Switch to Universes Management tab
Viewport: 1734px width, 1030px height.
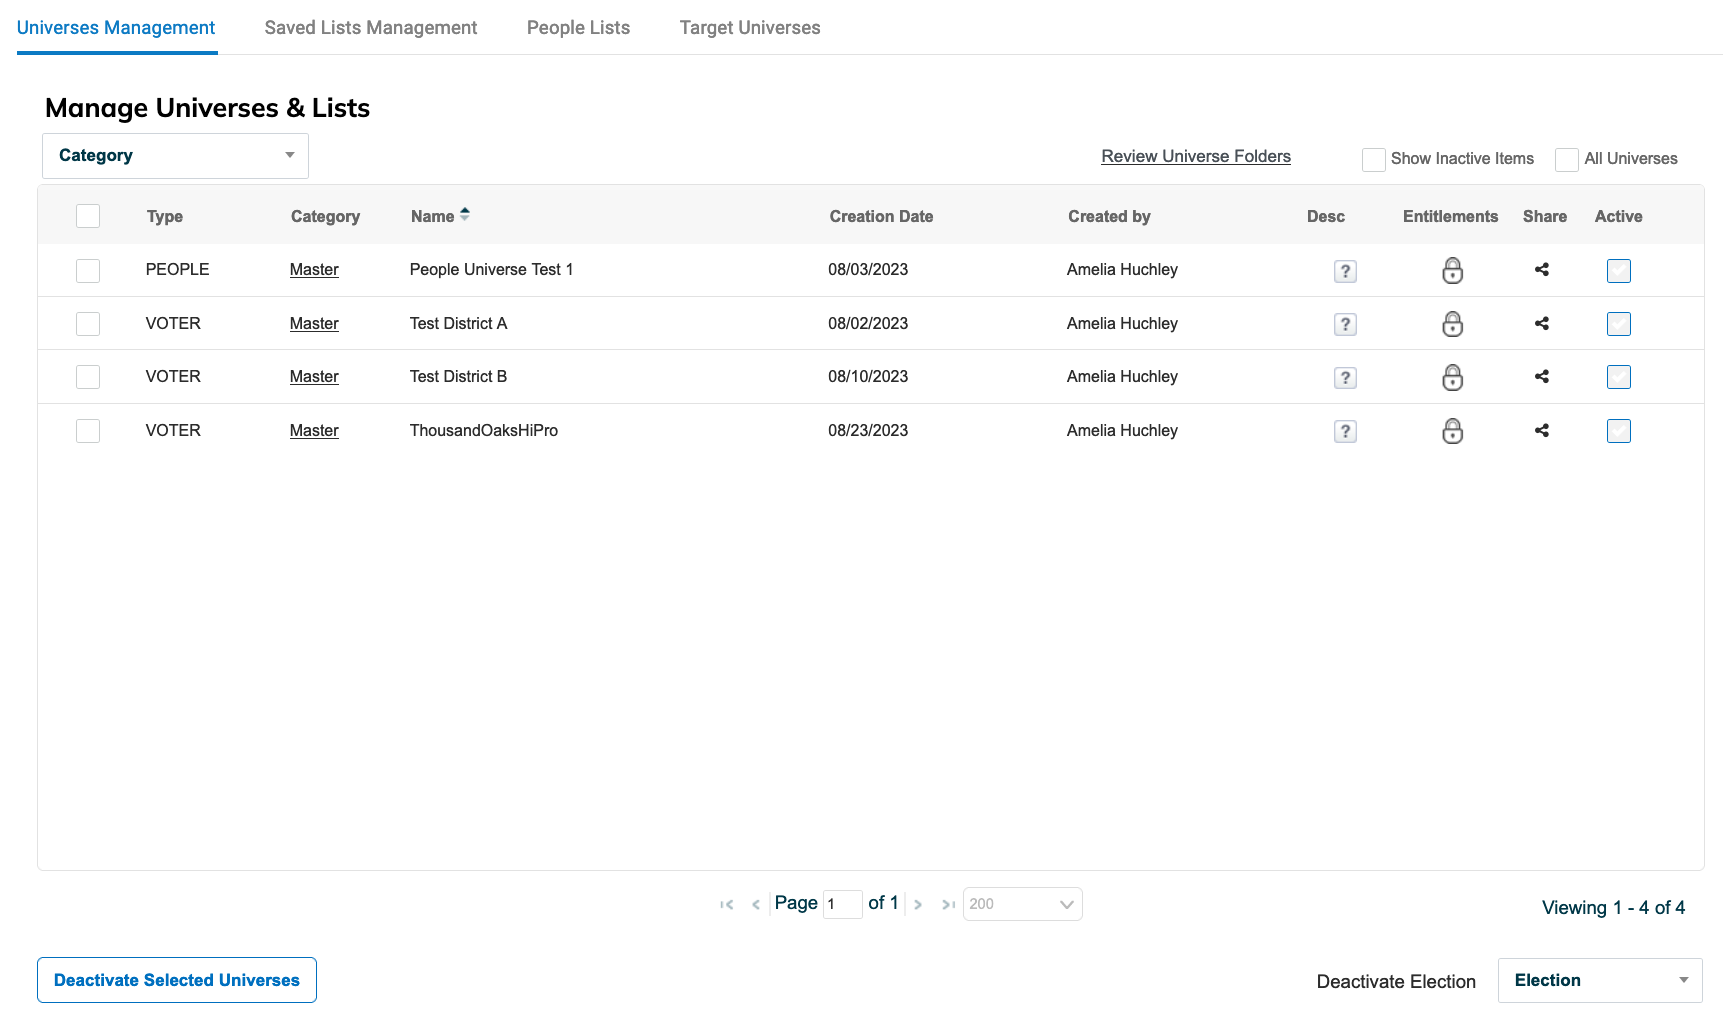click(x=116, y=28)
